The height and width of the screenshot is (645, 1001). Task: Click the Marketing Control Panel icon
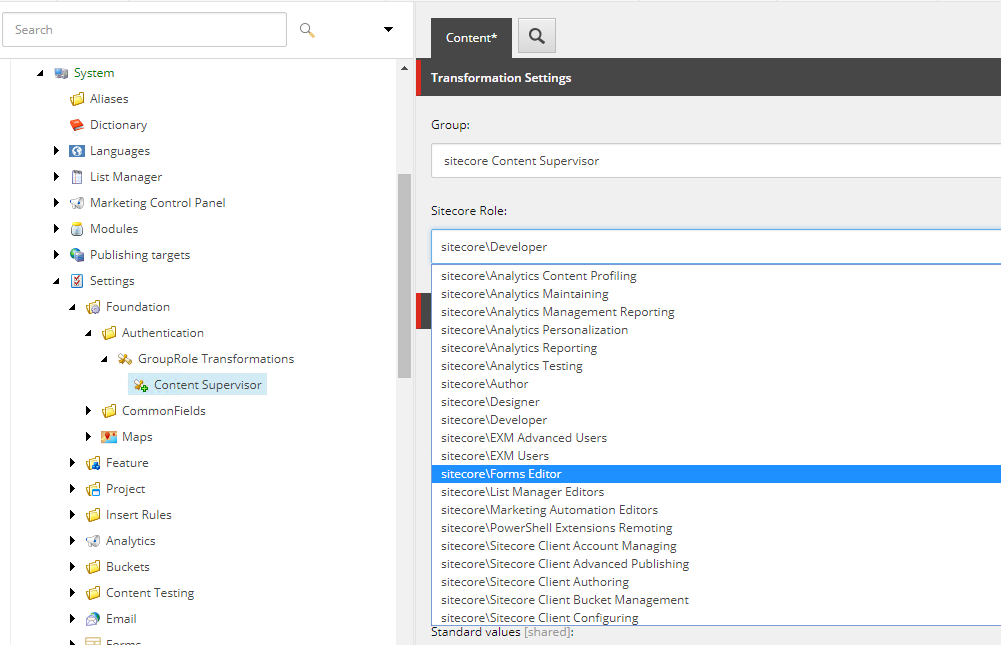[77, 202]
